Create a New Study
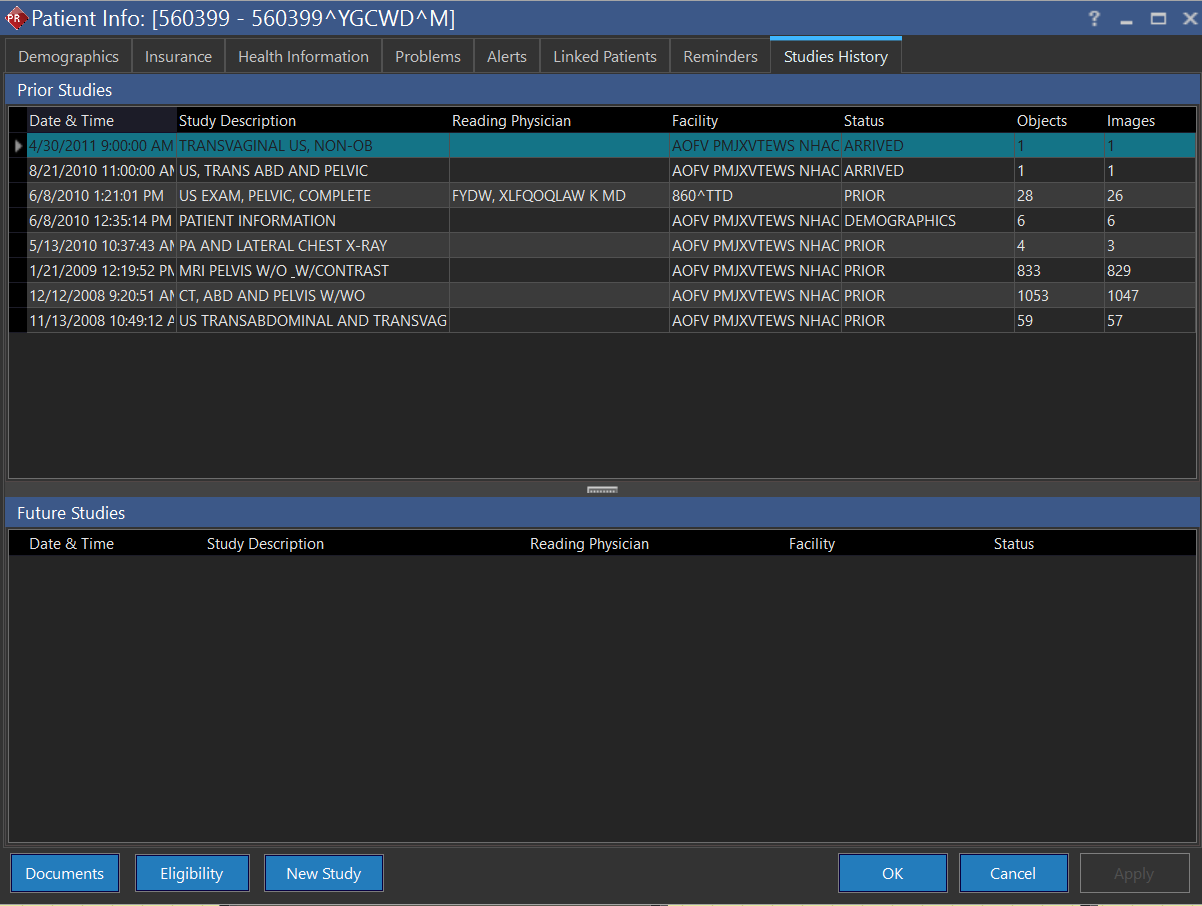 click(x=323, y=873)
